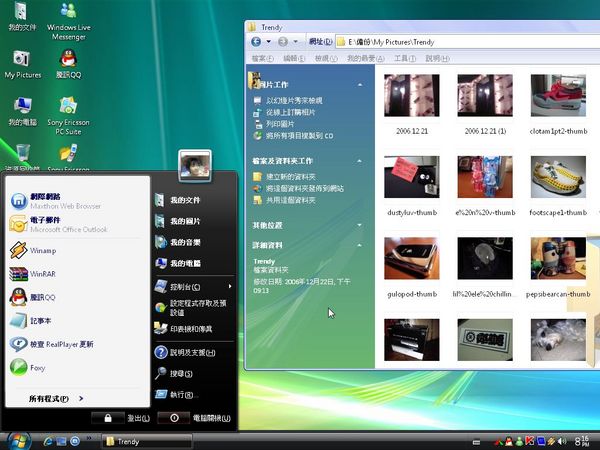Open 我的電腦 desktop icon

(23, 111)
